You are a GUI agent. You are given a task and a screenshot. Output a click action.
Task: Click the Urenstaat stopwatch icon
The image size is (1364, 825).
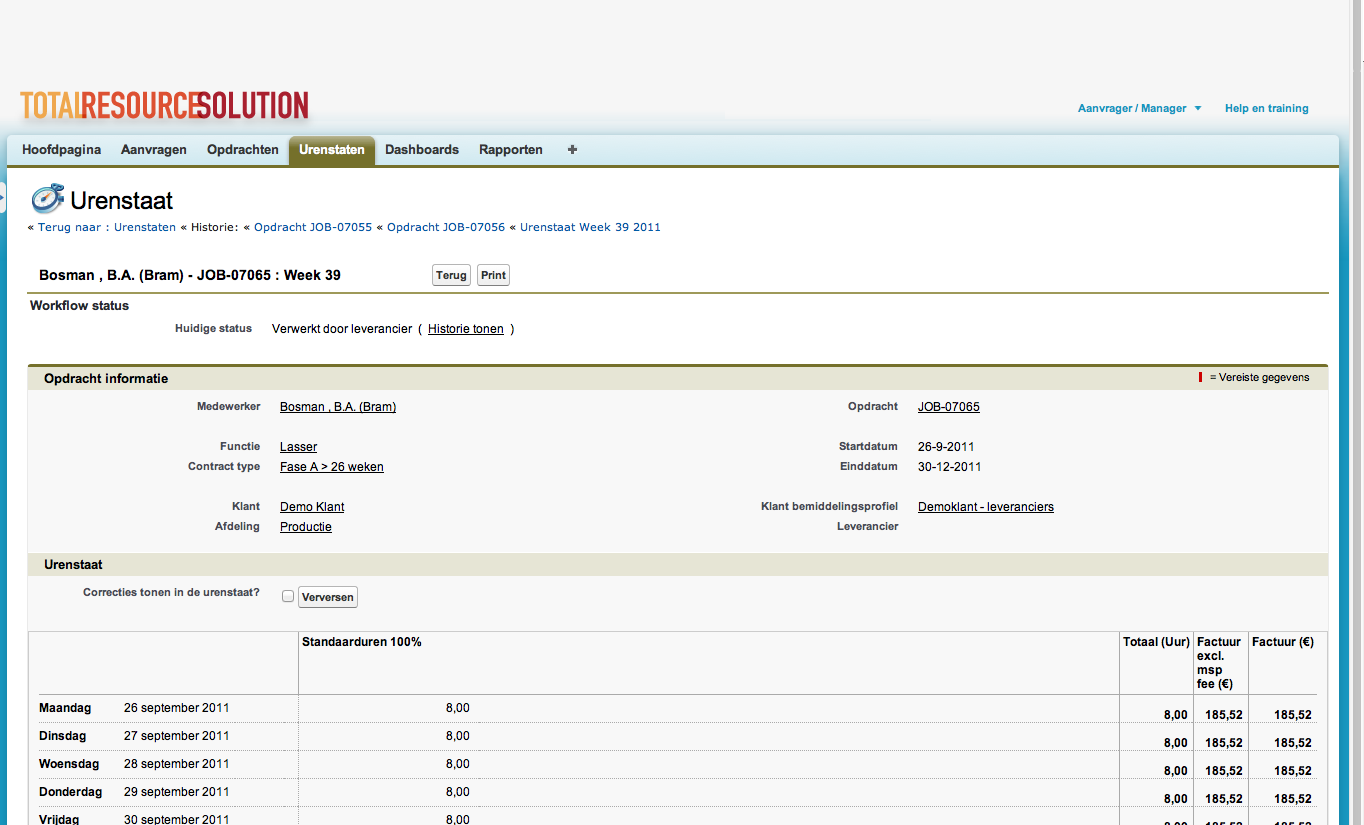pos(47,199)
